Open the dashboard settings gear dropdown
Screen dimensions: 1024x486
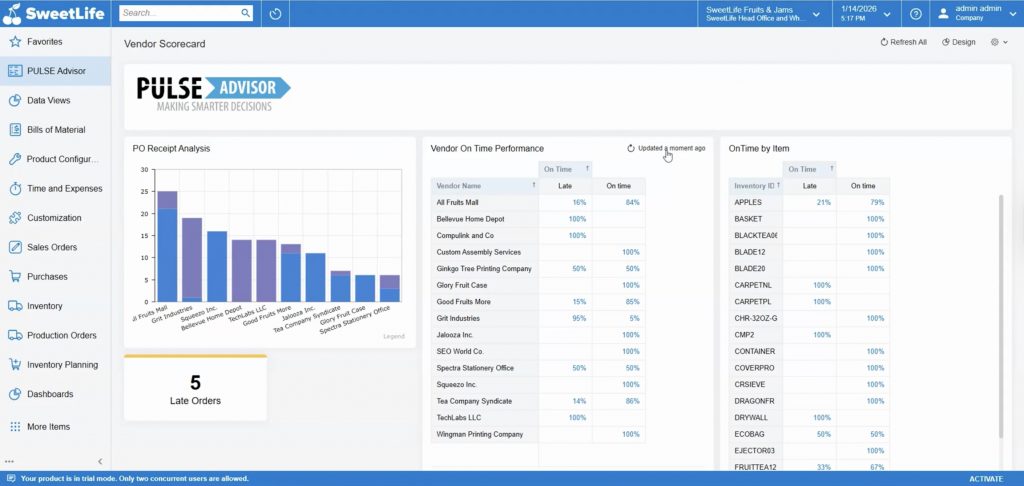click(x=998, y=42)
